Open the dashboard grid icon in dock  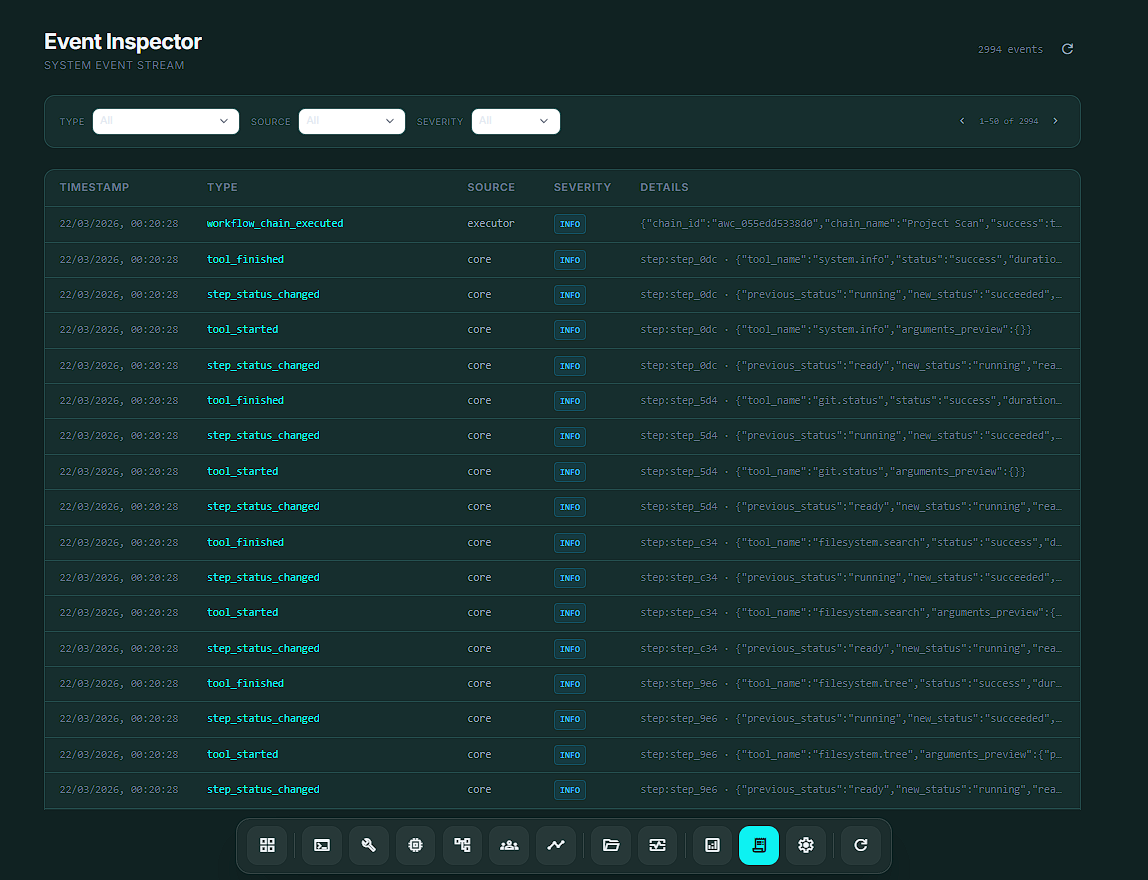click(x=267, y=845)
